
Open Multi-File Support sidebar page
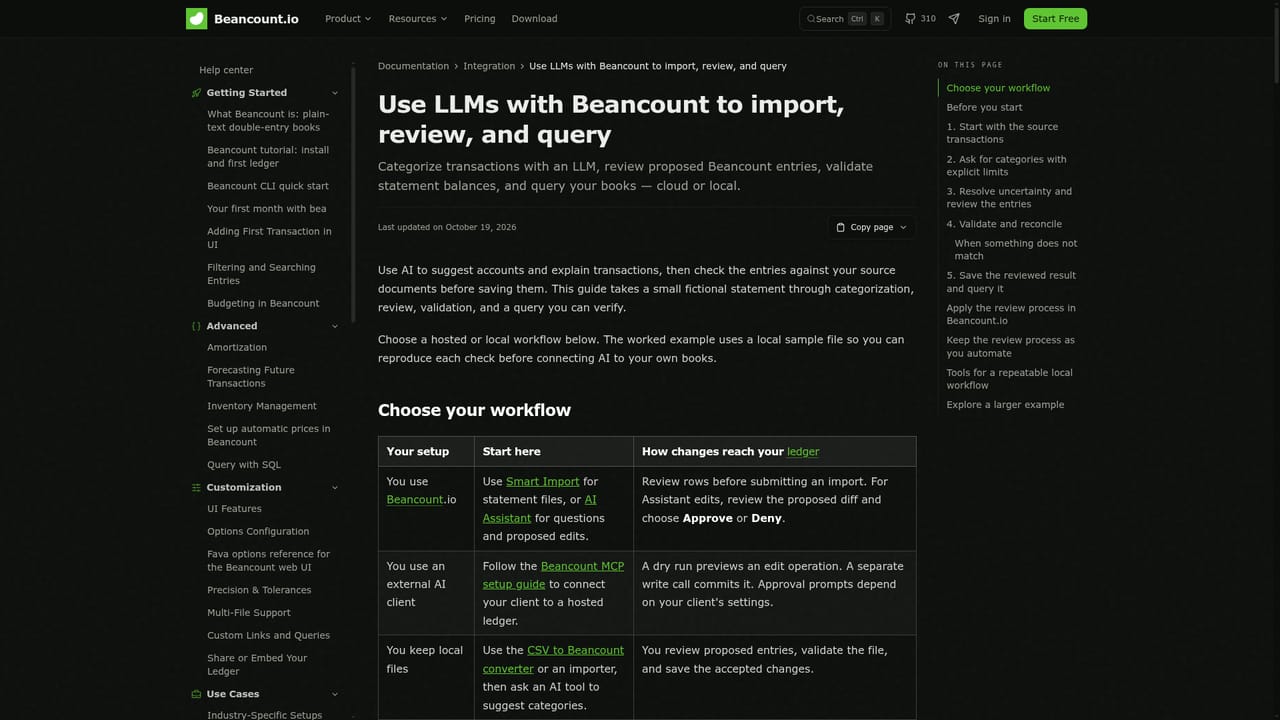[249, 612]
